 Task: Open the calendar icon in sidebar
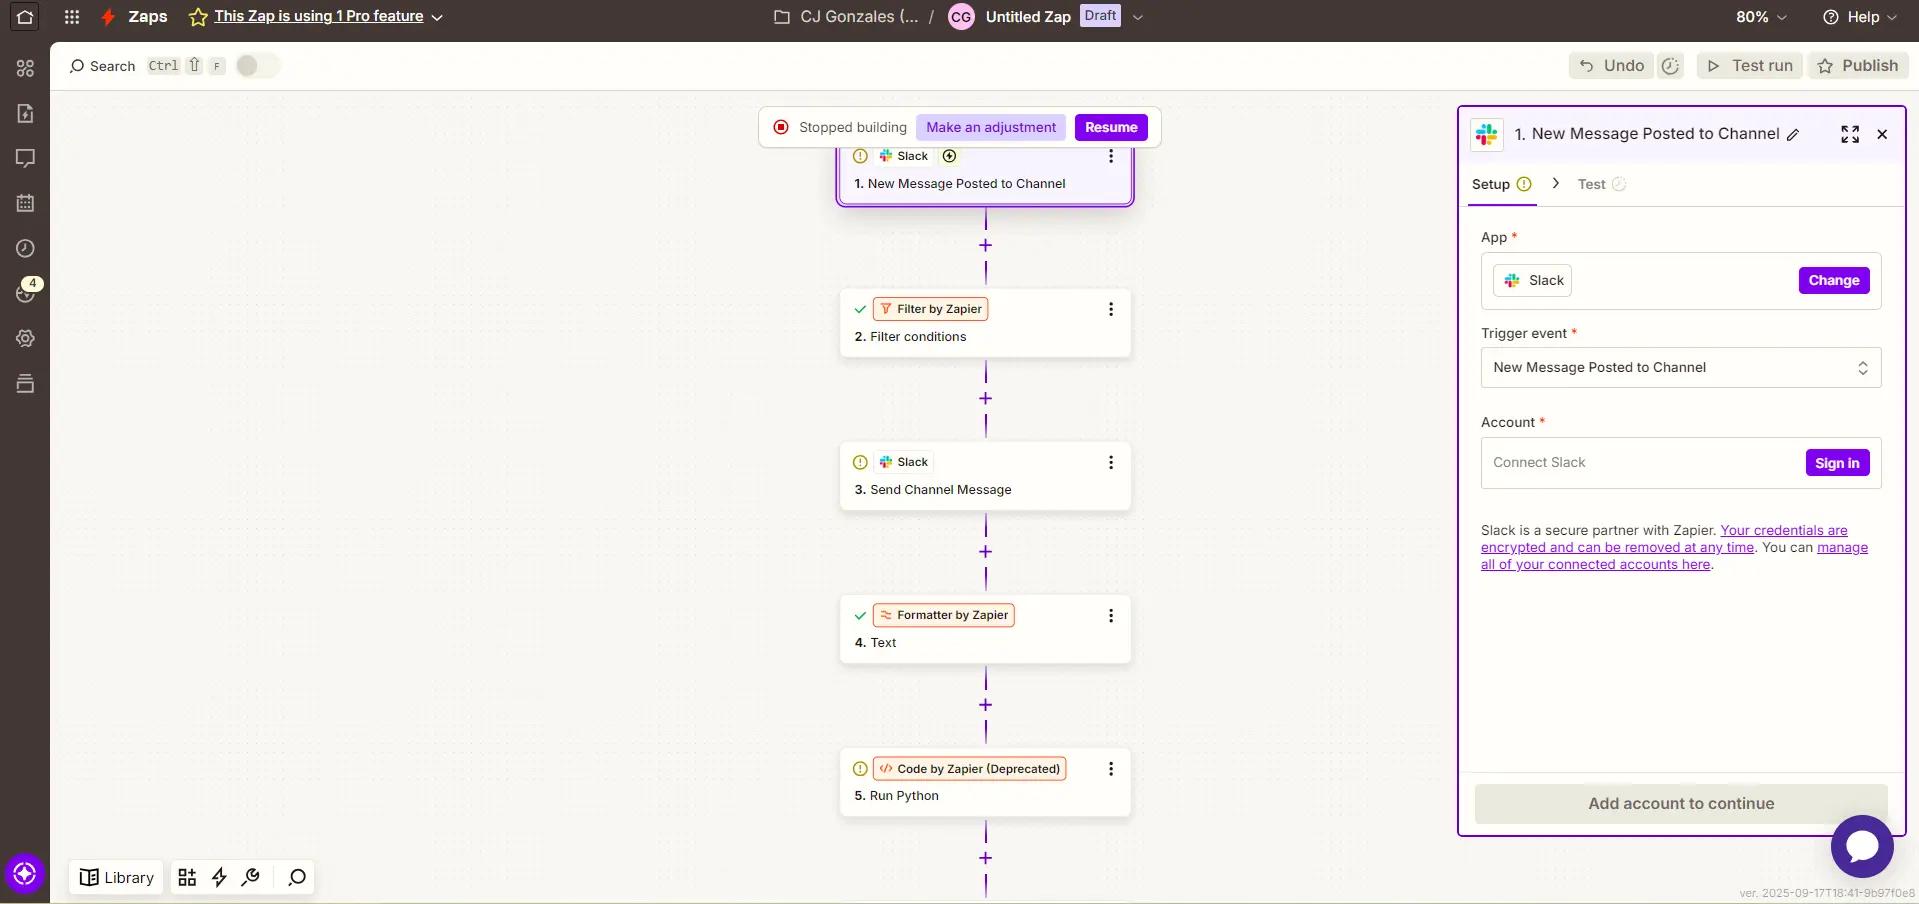[x=23, y=203]
